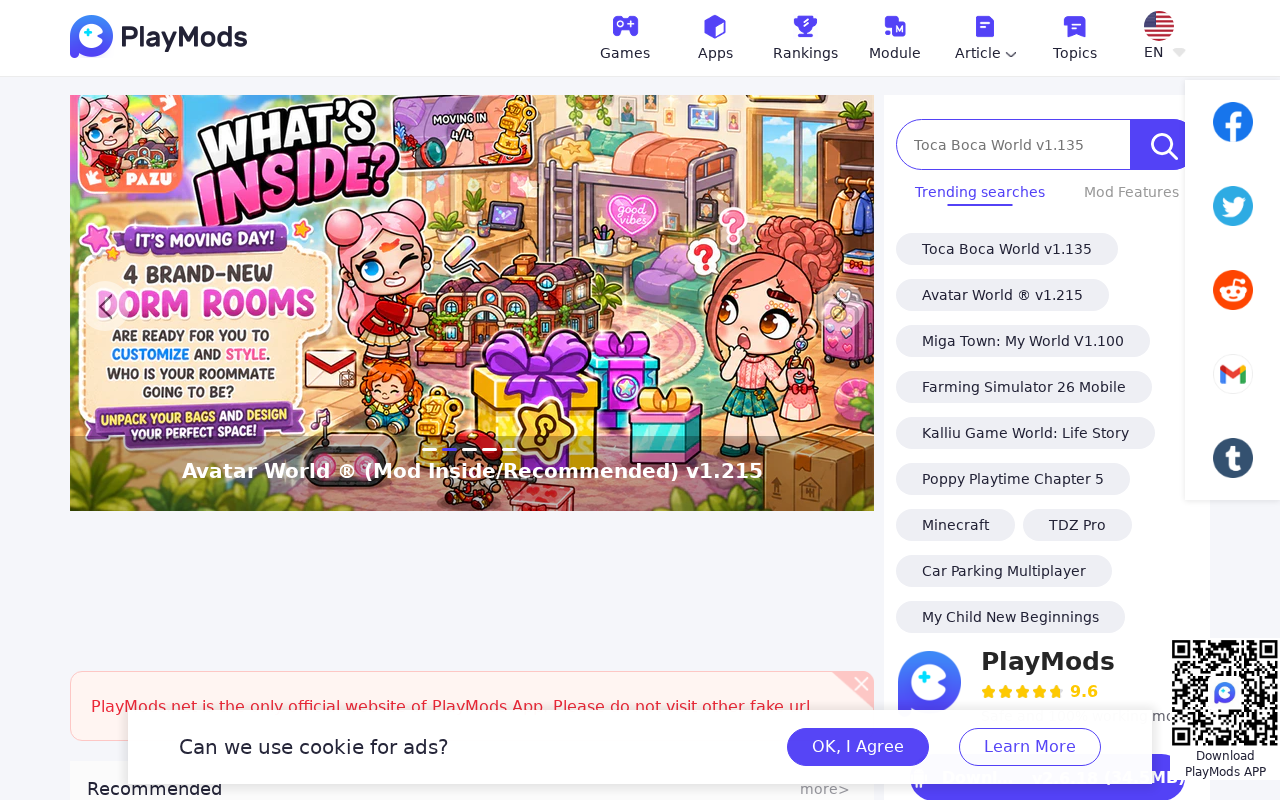1280x800 pixels.
Task: Open the Rankings trophy icon
Action: [x=805, y=26]
